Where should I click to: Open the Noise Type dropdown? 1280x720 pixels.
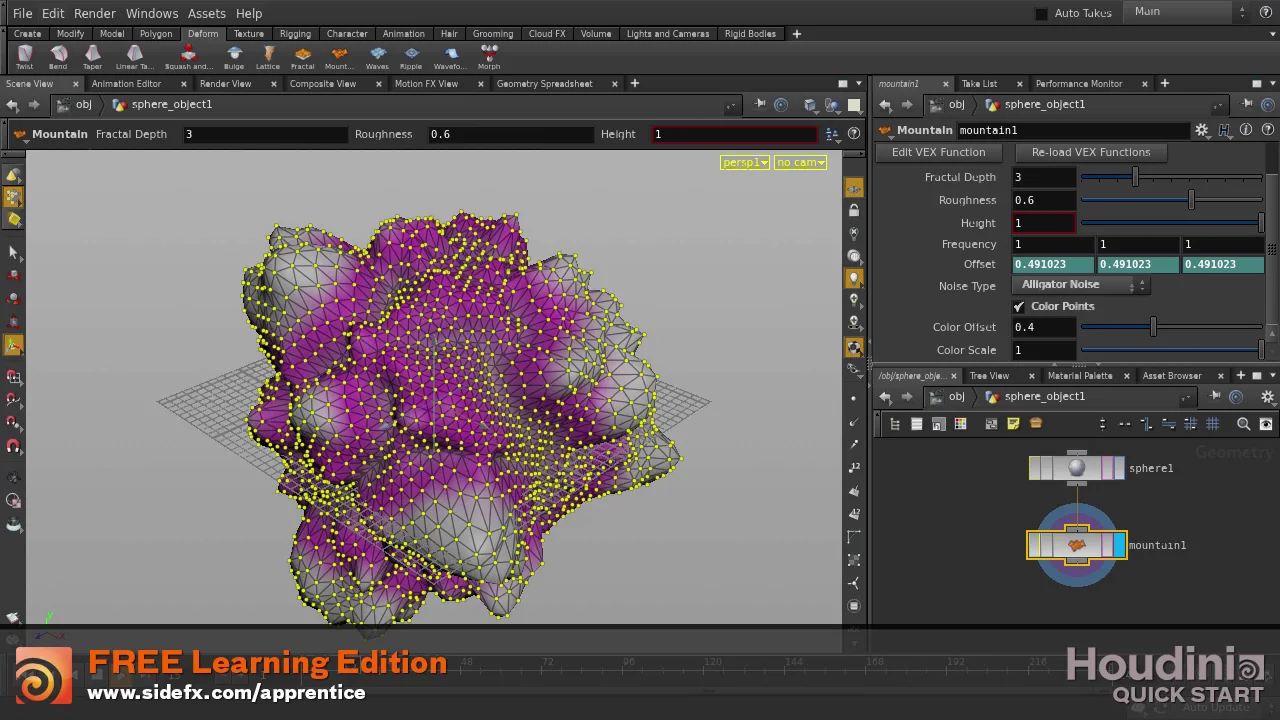[x=1082, y=285]
